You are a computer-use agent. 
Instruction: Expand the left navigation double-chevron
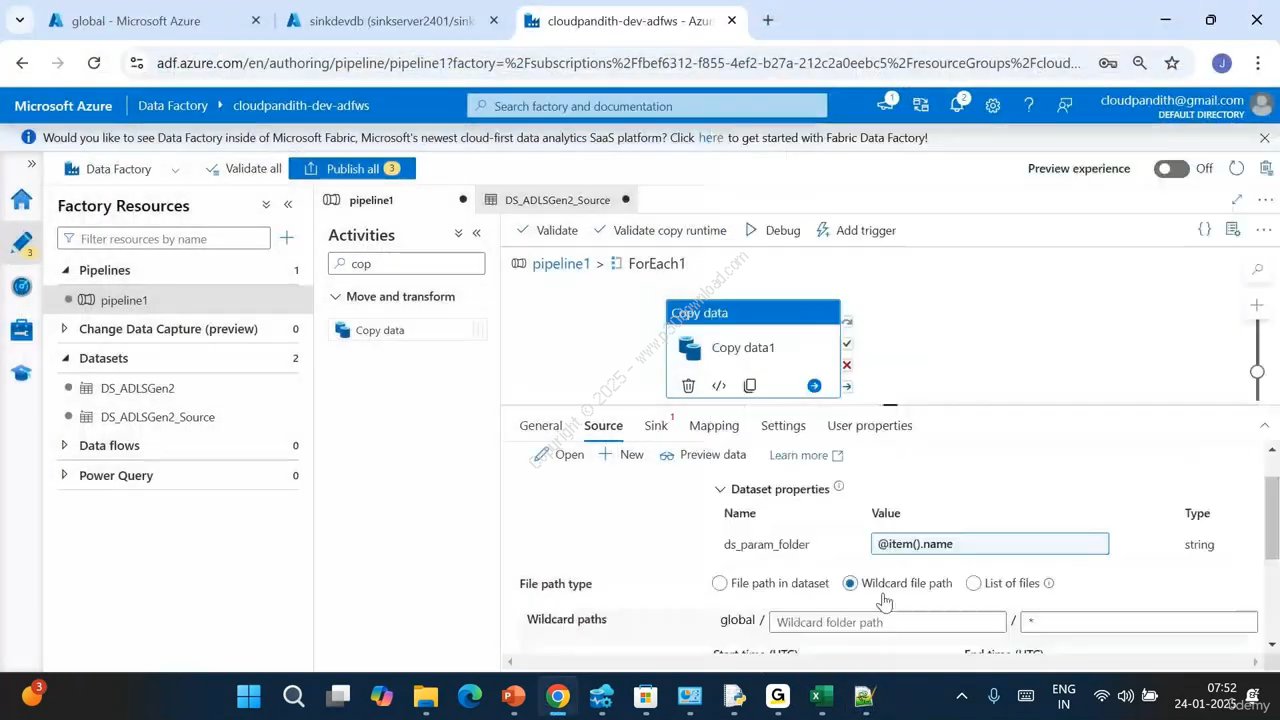31,164
